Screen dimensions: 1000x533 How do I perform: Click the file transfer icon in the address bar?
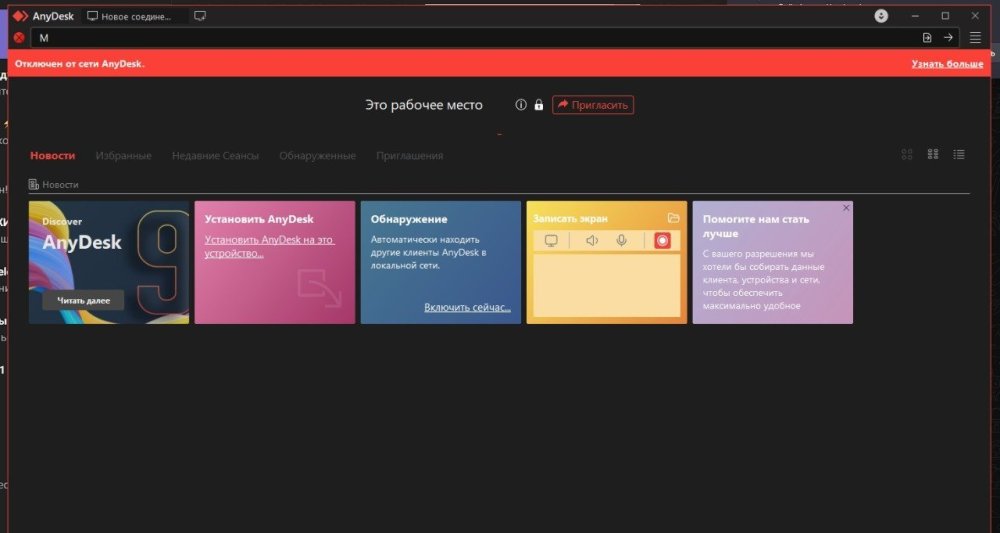927,38
